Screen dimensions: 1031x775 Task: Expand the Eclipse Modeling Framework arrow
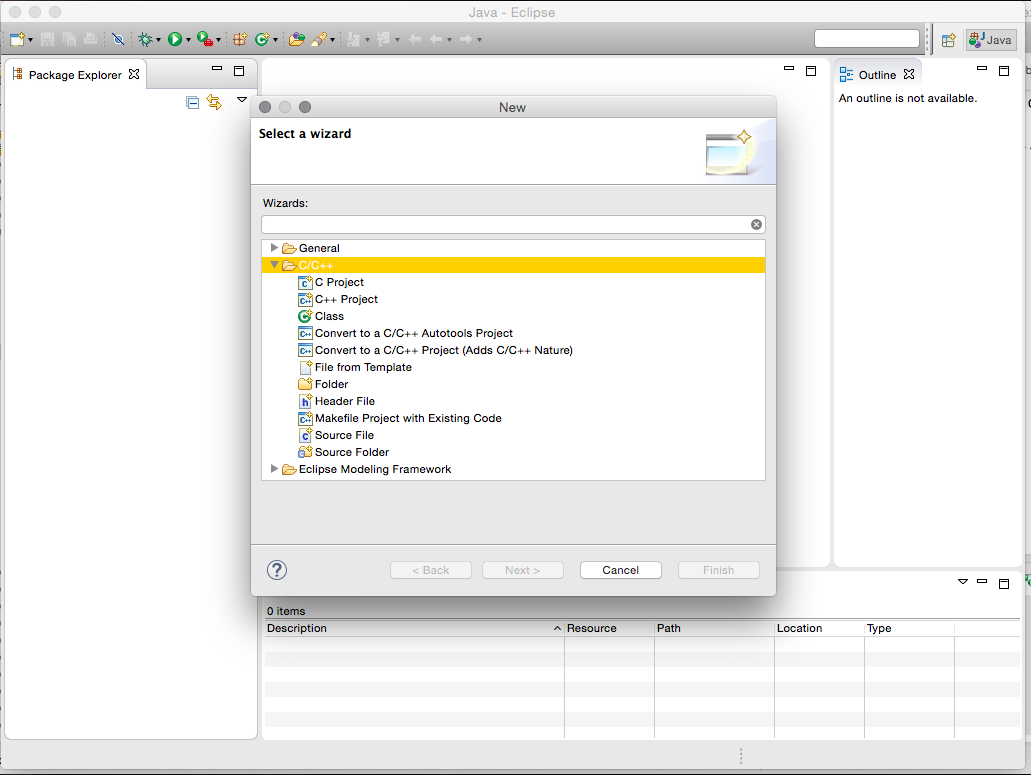[x=274, y=469]
